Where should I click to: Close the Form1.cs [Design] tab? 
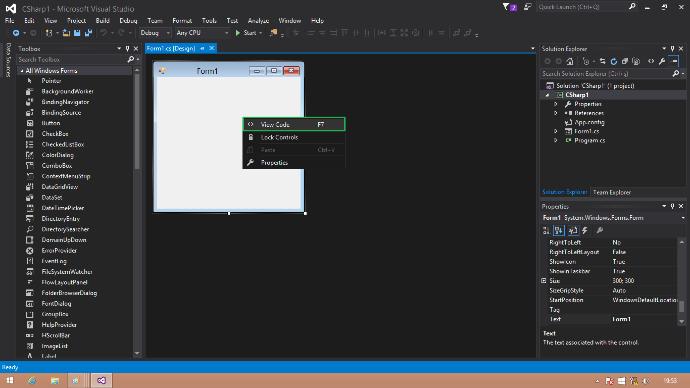pos(212,48)
